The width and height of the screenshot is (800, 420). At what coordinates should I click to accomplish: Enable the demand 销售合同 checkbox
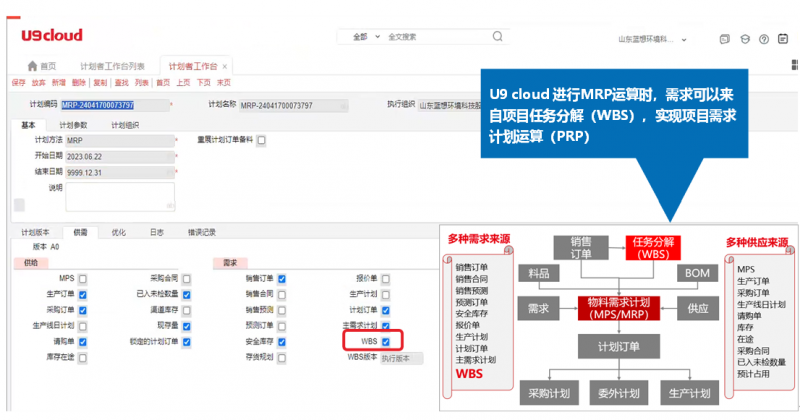(282, 294)
